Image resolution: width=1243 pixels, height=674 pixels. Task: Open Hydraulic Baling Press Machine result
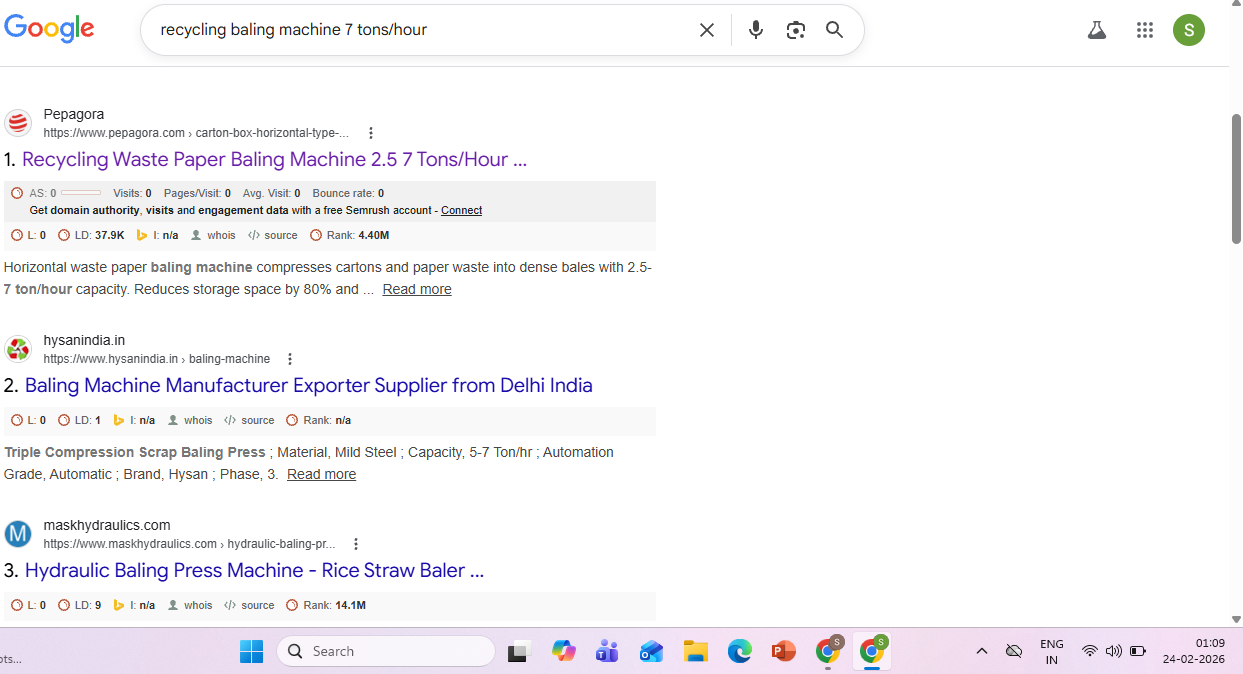[x=254, y=570]
